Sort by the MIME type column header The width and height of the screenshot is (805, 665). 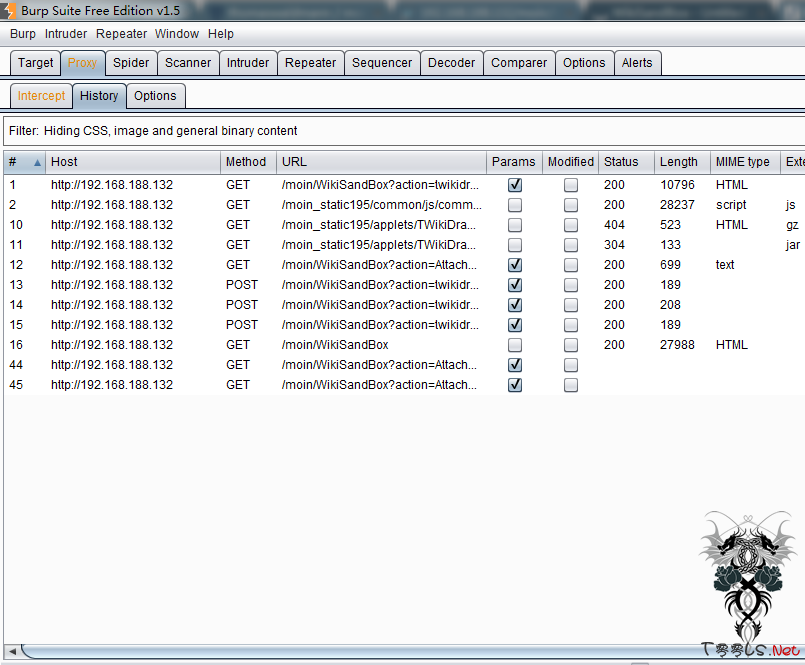745,162
